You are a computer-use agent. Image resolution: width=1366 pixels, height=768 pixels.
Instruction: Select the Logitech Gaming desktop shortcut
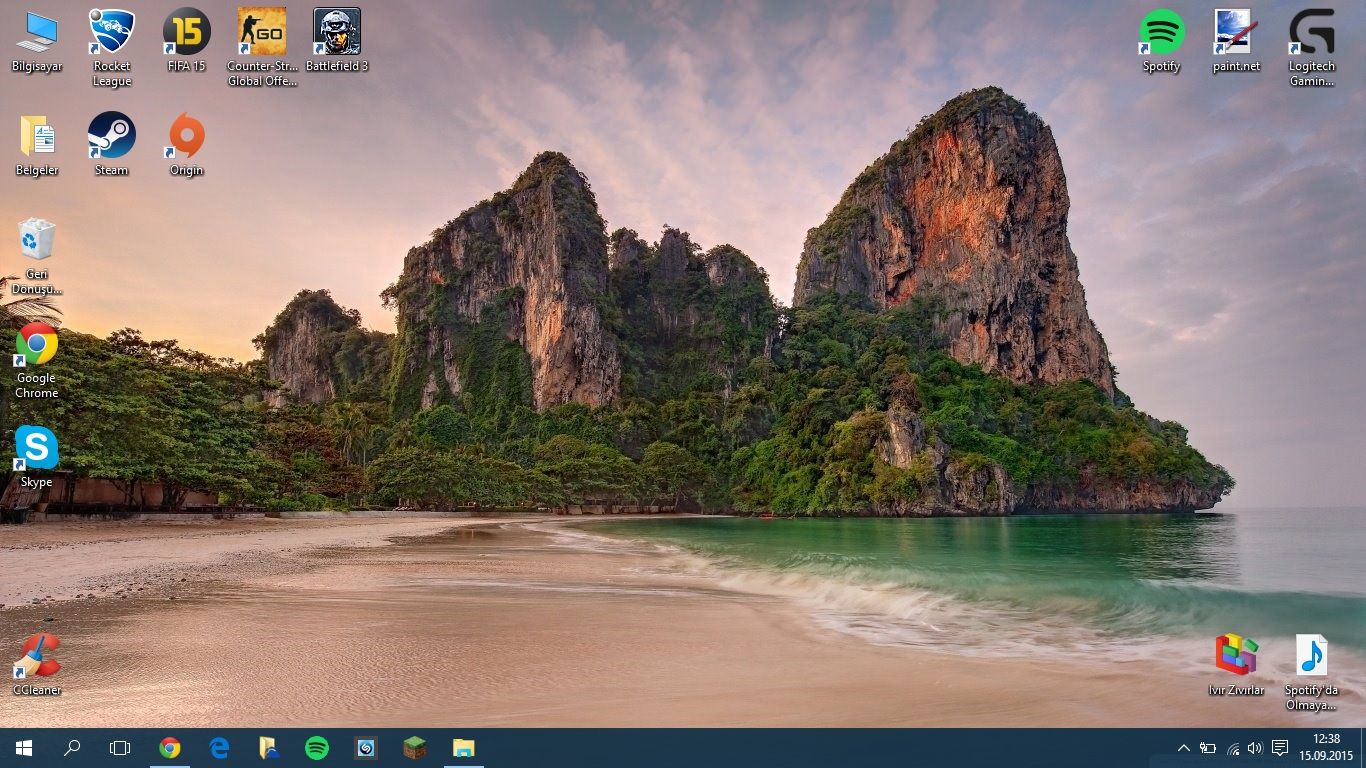(x=1312, y=48)
